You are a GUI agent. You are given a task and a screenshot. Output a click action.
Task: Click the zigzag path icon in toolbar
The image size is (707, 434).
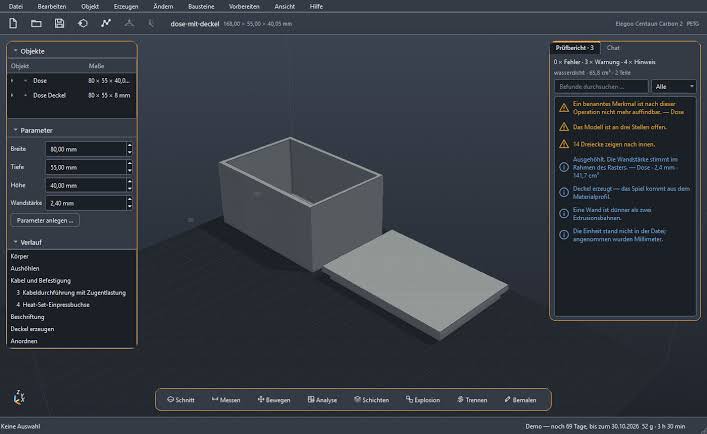106,23
